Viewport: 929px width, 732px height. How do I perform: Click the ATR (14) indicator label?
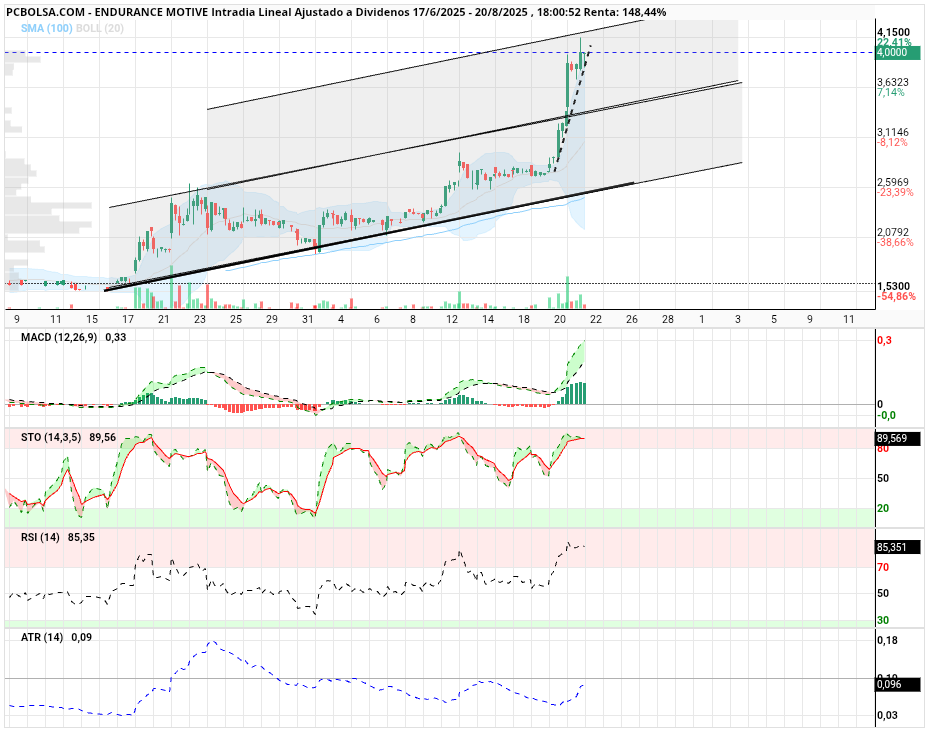pyautogui.click(x=42, y=638)
